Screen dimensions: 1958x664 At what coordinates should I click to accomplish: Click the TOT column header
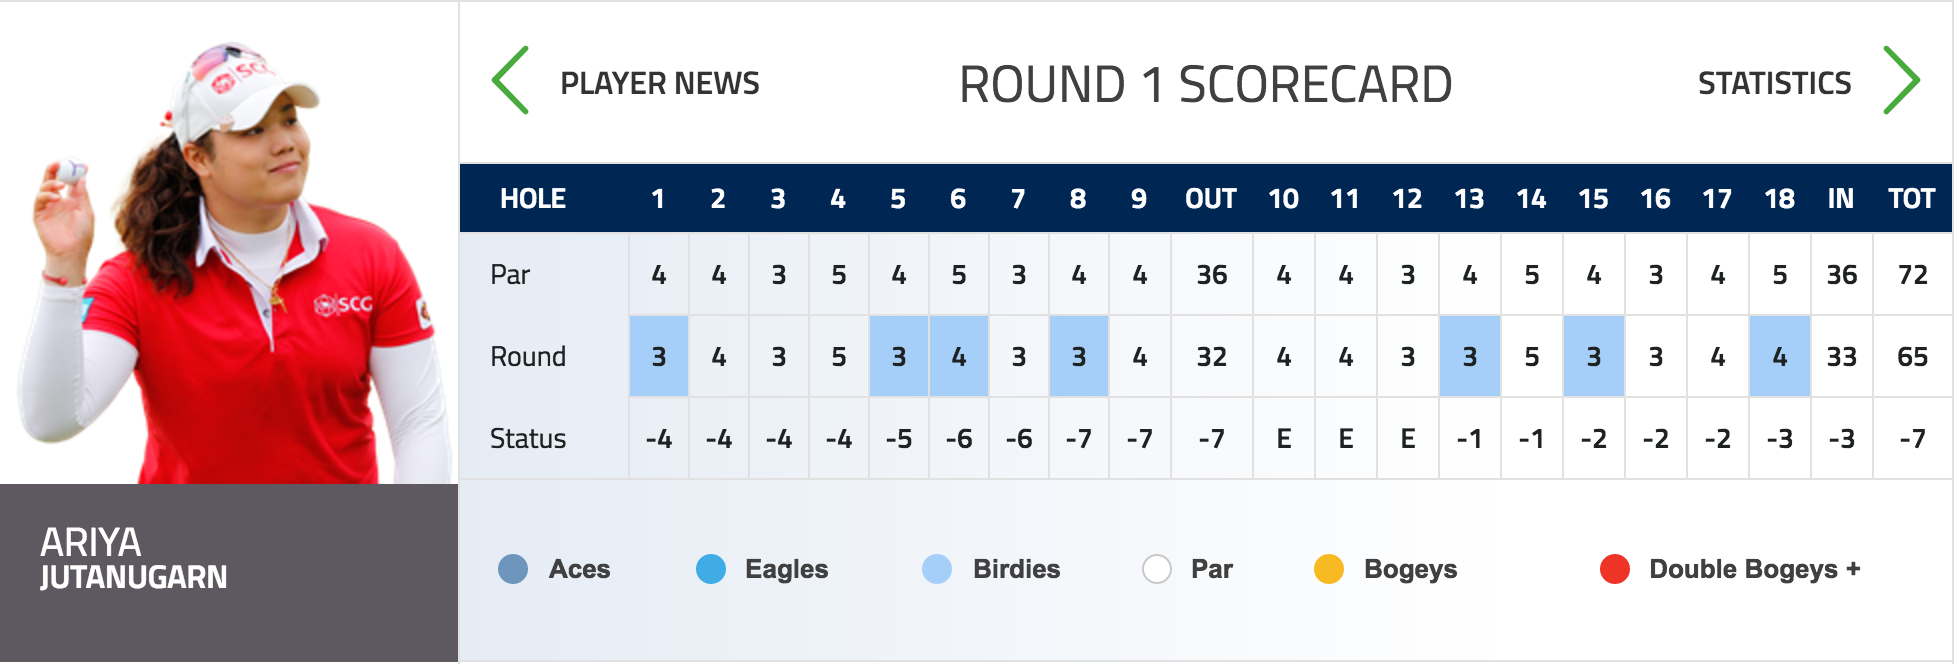pyautogui.click(x=1912, y=199)
